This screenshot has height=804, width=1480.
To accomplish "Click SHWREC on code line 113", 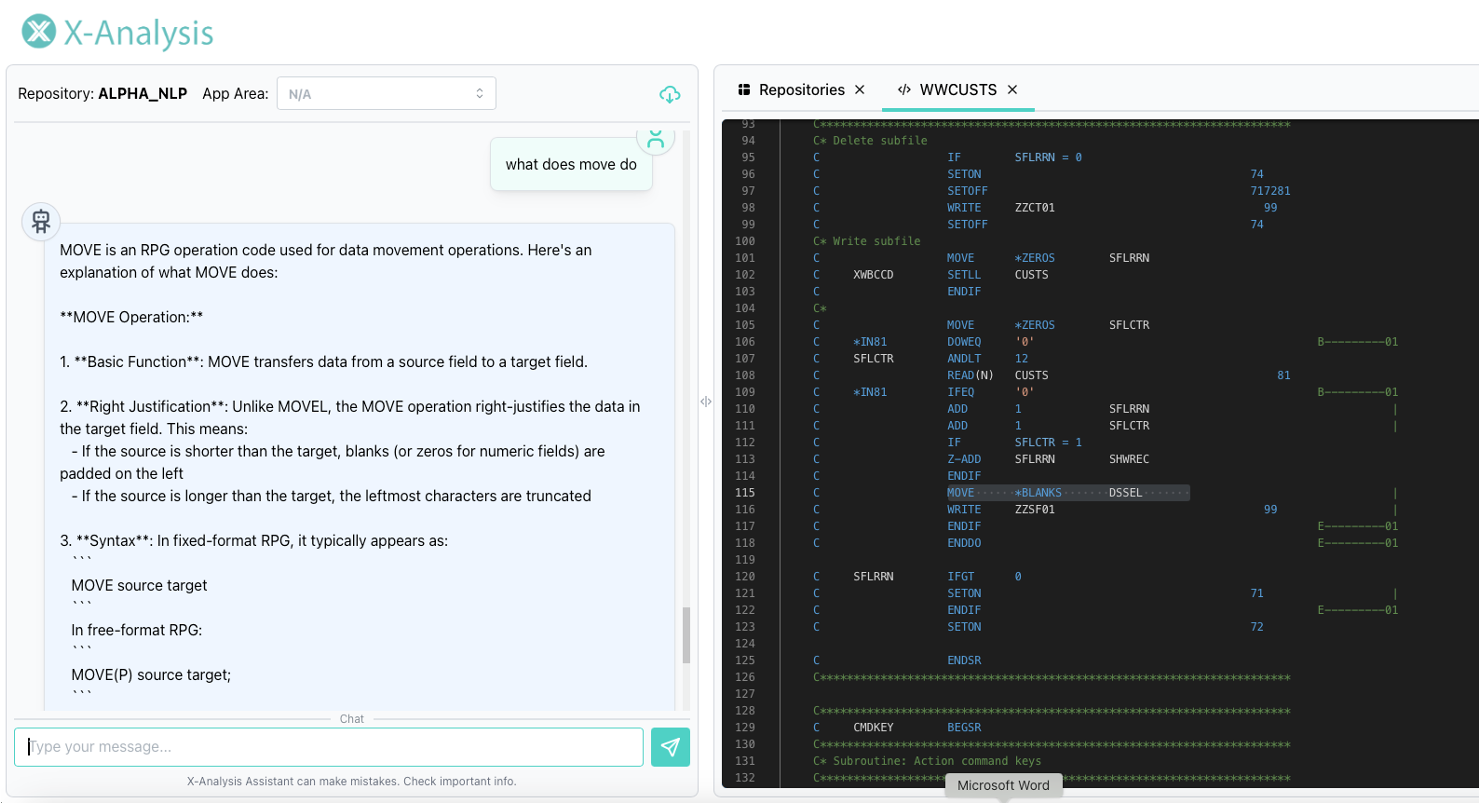I will coord(1129,459).
